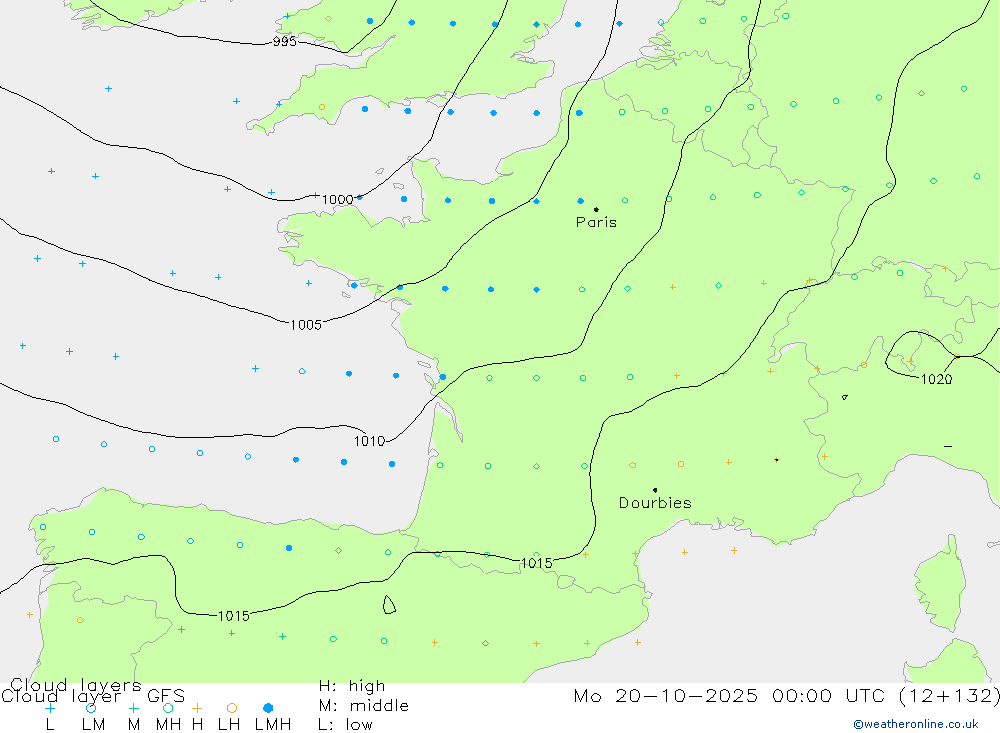
Task: Click the blue plus L legend symbol
Action: coord(50,708)
